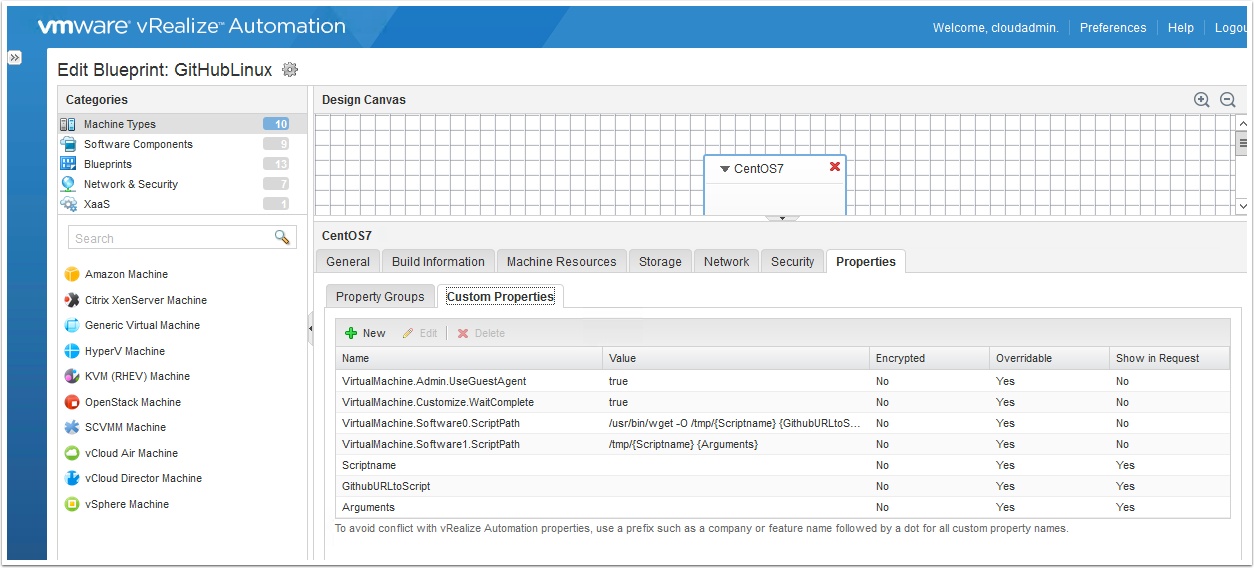The image size is (1254, 568).
Task: Click canvas scrollbar up arrow
Action: tap(1242, 123)
